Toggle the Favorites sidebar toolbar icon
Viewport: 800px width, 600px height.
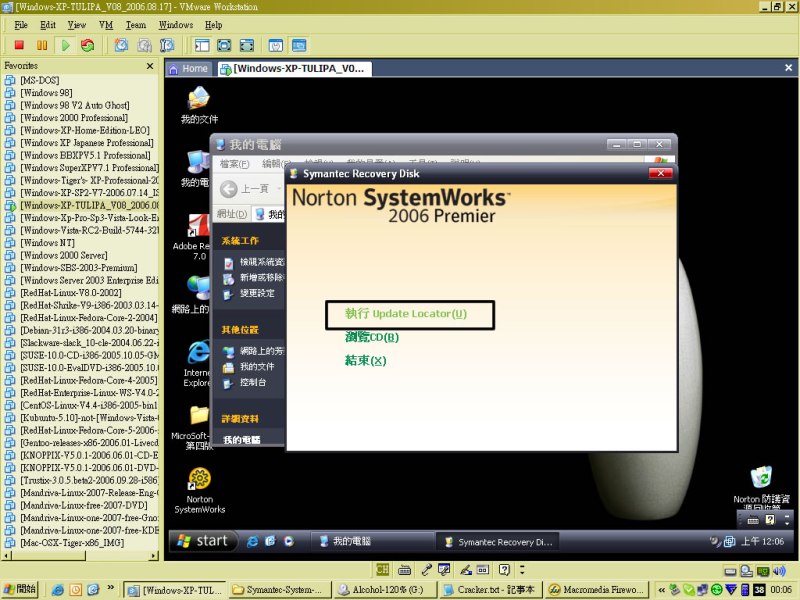click(202, 45)
